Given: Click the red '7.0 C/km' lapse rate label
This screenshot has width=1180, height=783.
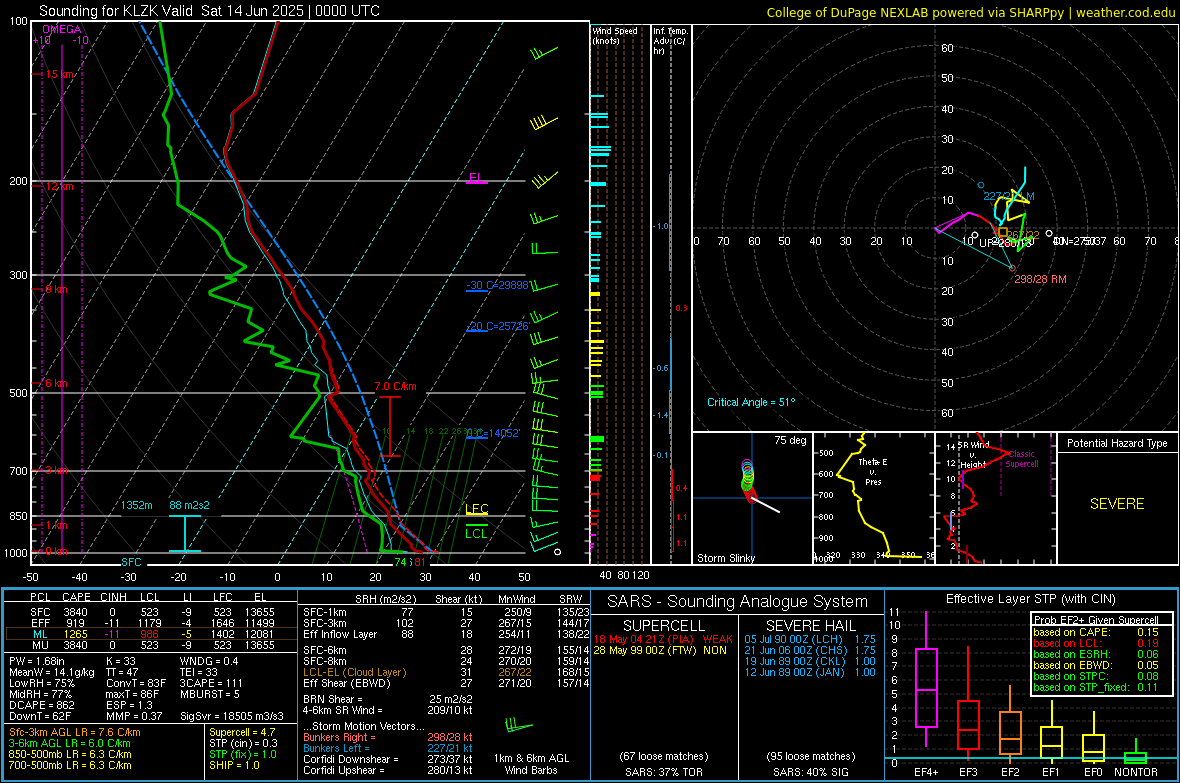Looking at the screenshot, I should tap(395, 386).
